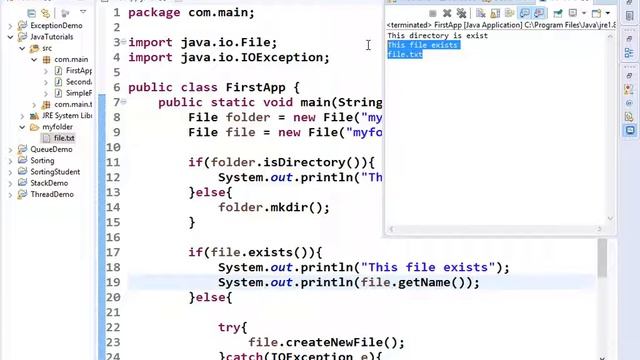Image resolution: width=640 pixels, height=360 pixels.
Task: Click Console horizontal scrollbar right arrow
Action: click(600, 229)
